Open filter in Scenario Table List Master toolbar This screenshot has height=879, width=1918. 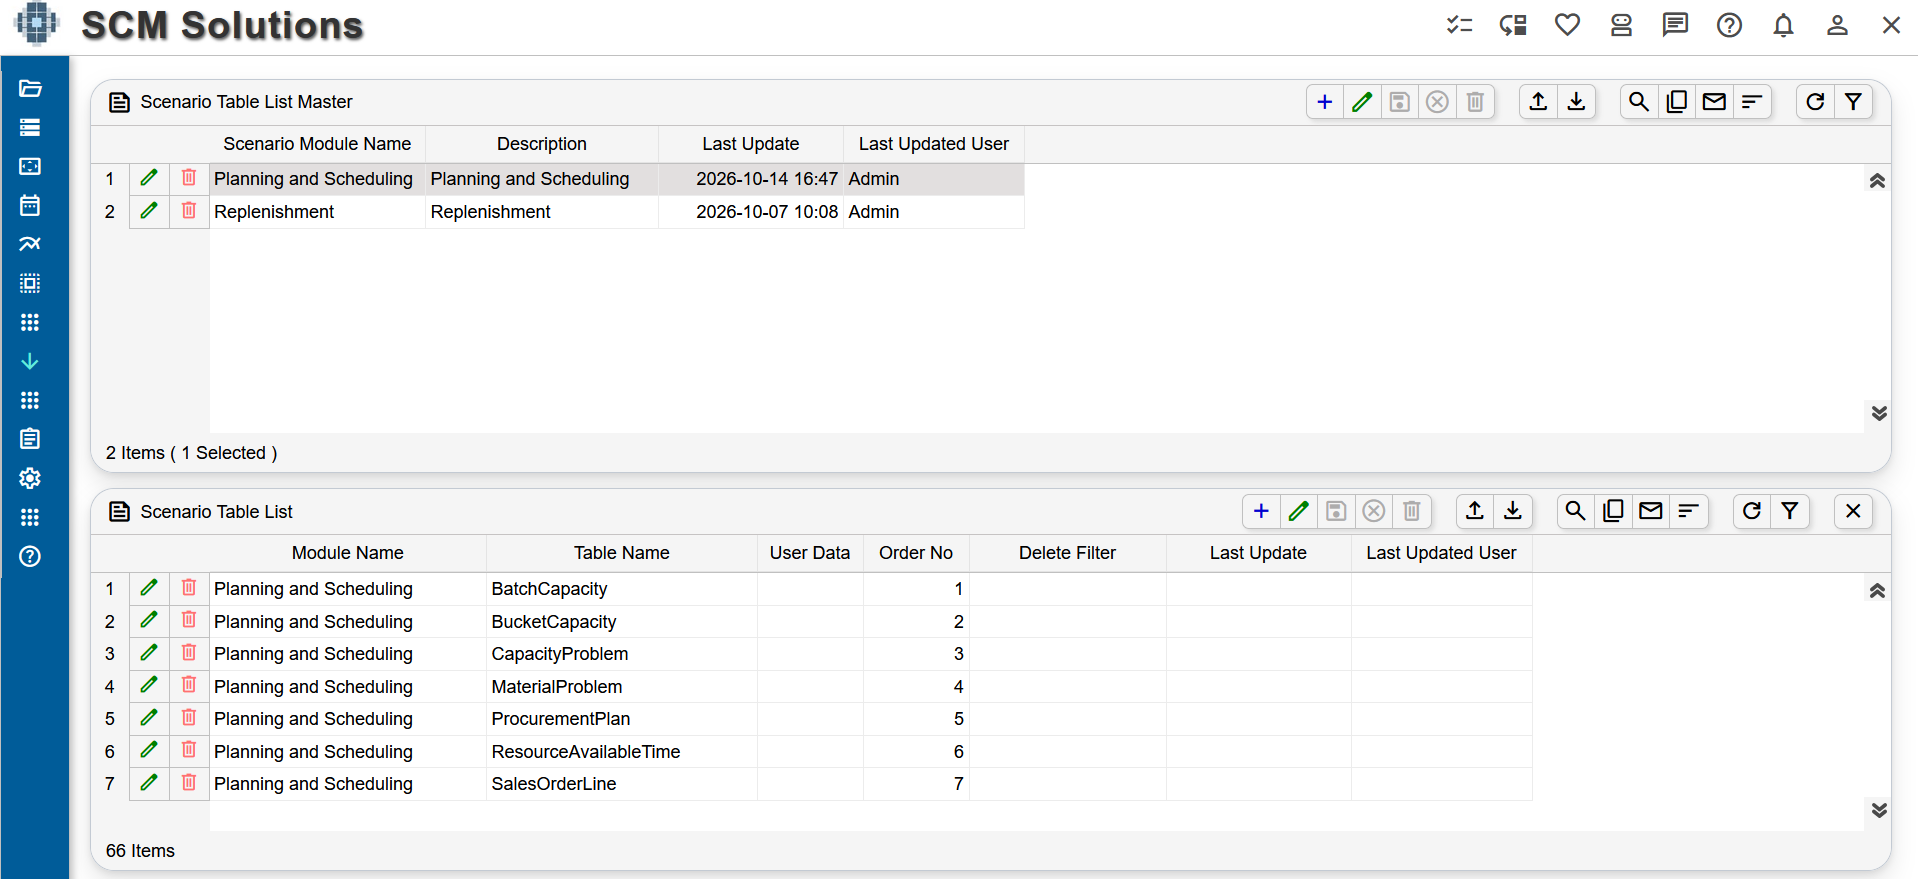pos(1853,102)
